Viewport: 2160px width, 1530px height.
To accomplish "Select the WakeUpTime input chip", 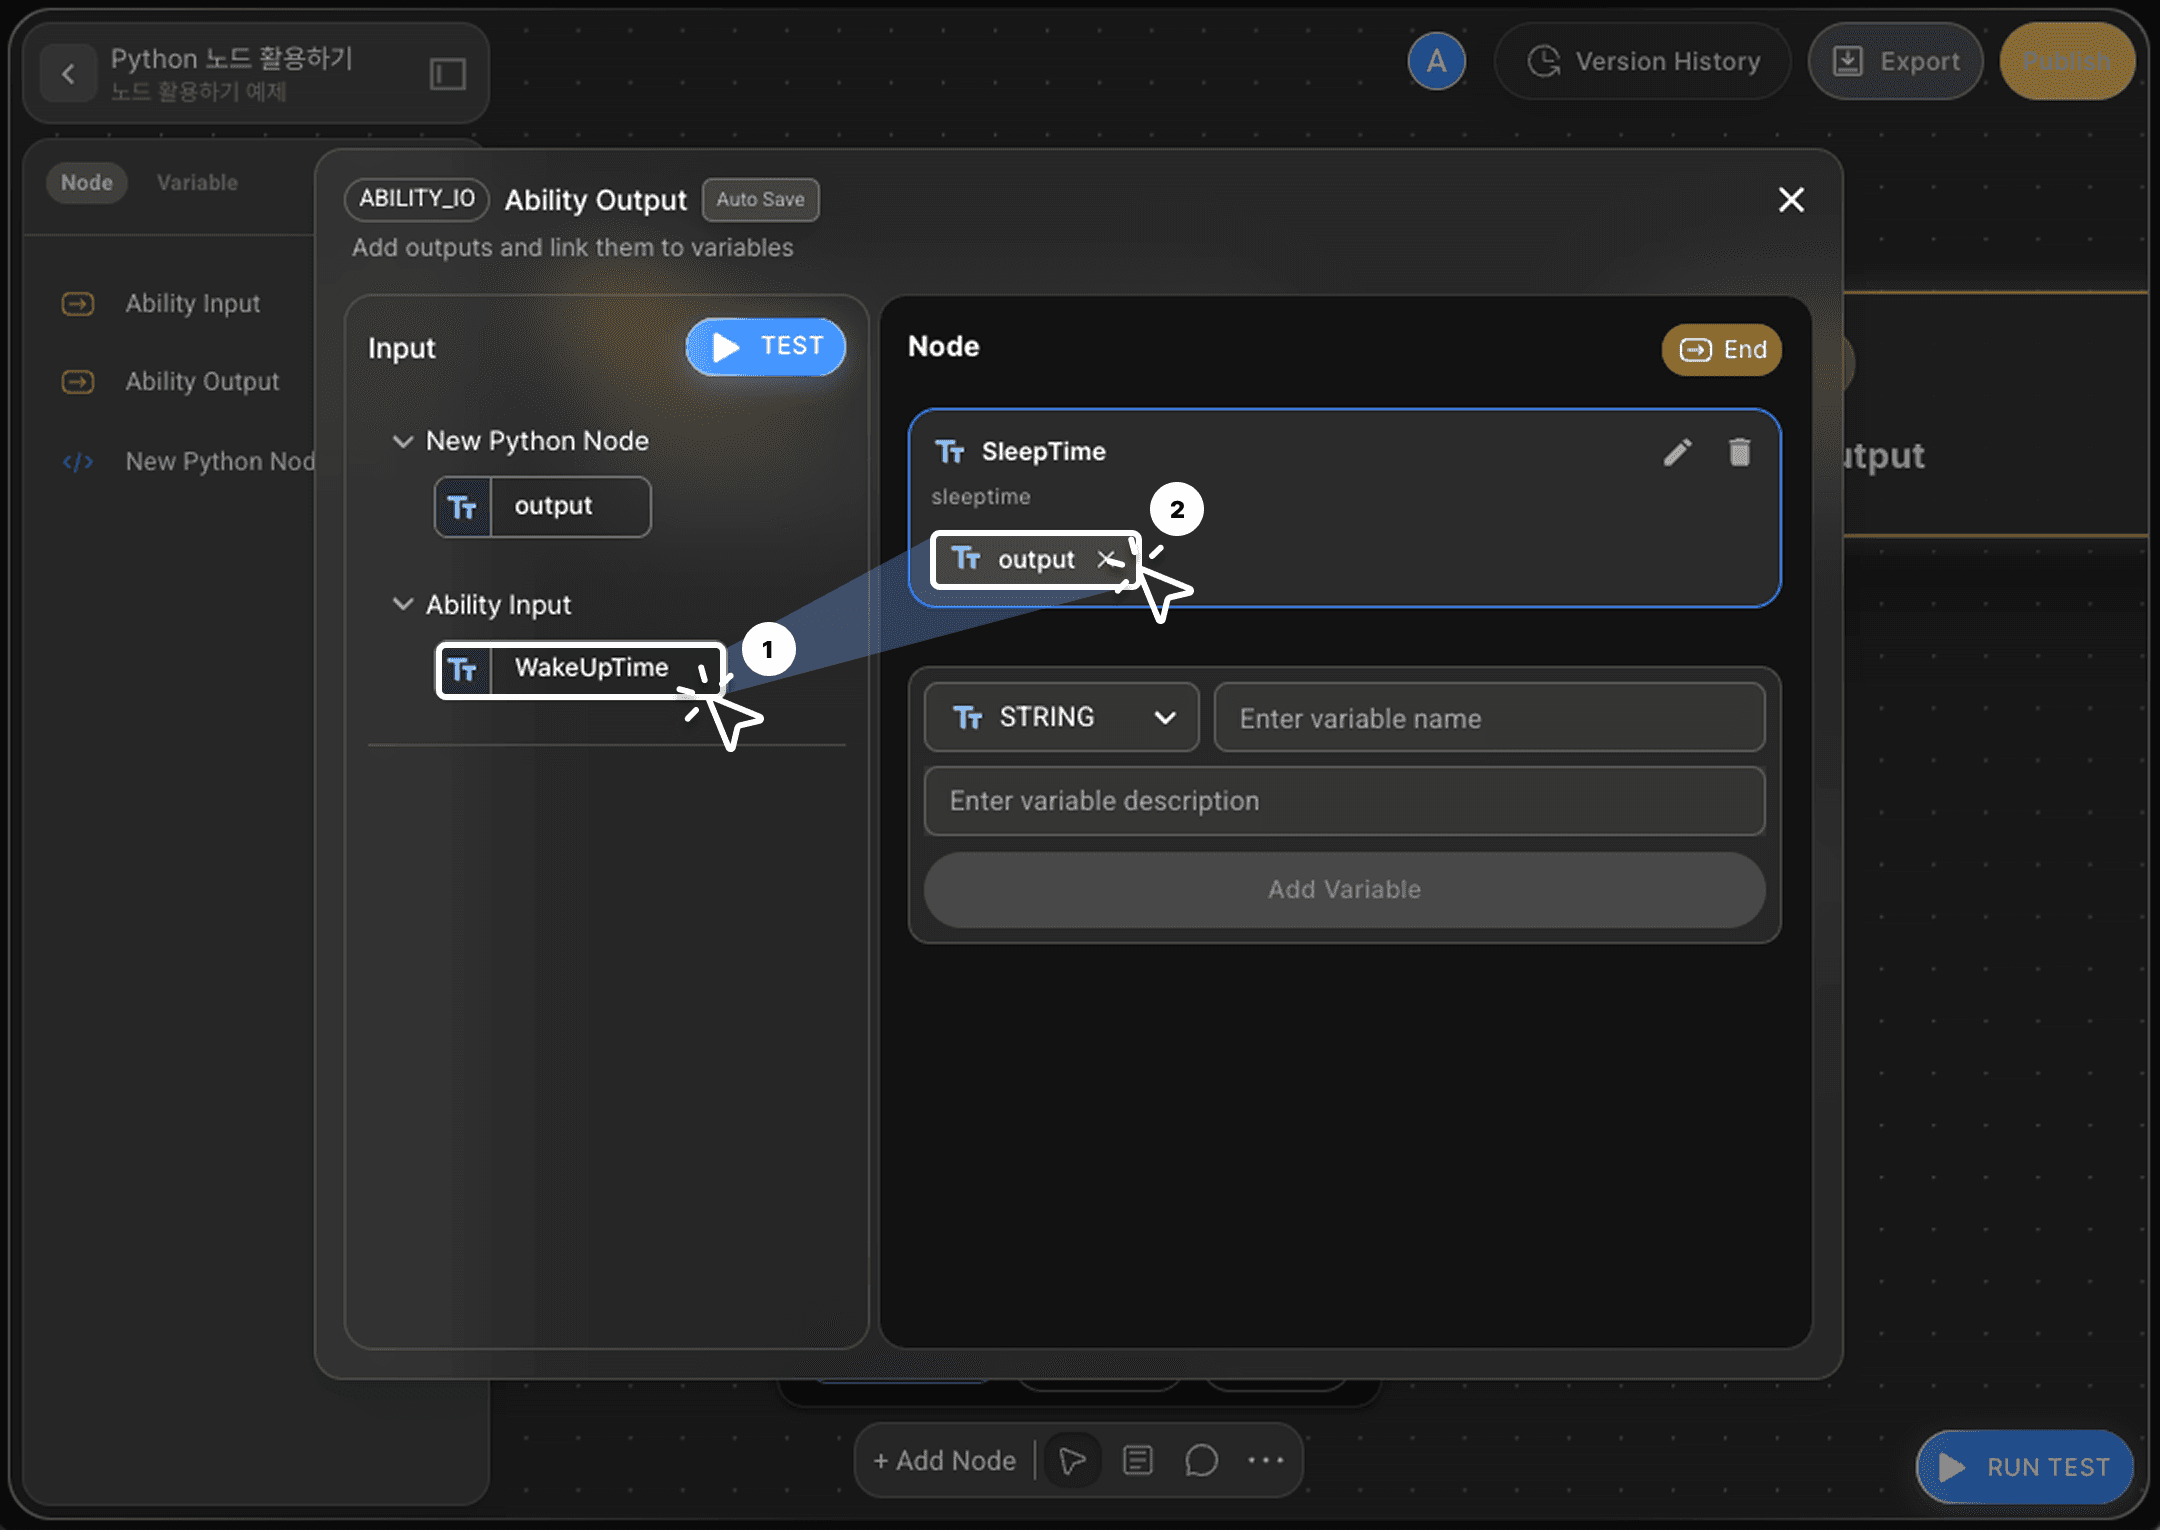I will coord(580,668).
